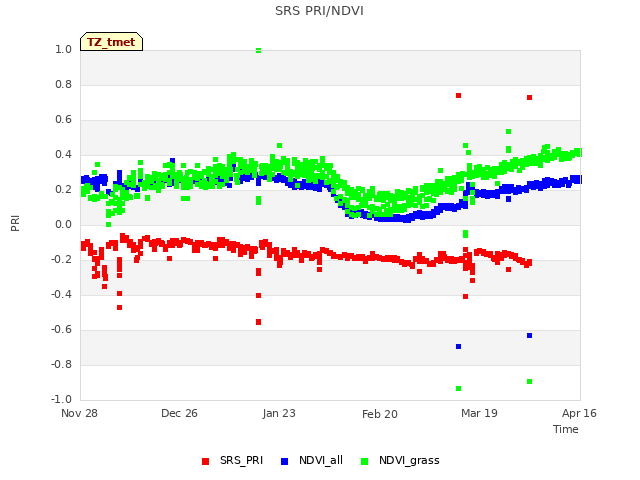The image size is (640, 480).
Task: Click the 0.4 y-axis tick label
Action: (x=63, y=155)
